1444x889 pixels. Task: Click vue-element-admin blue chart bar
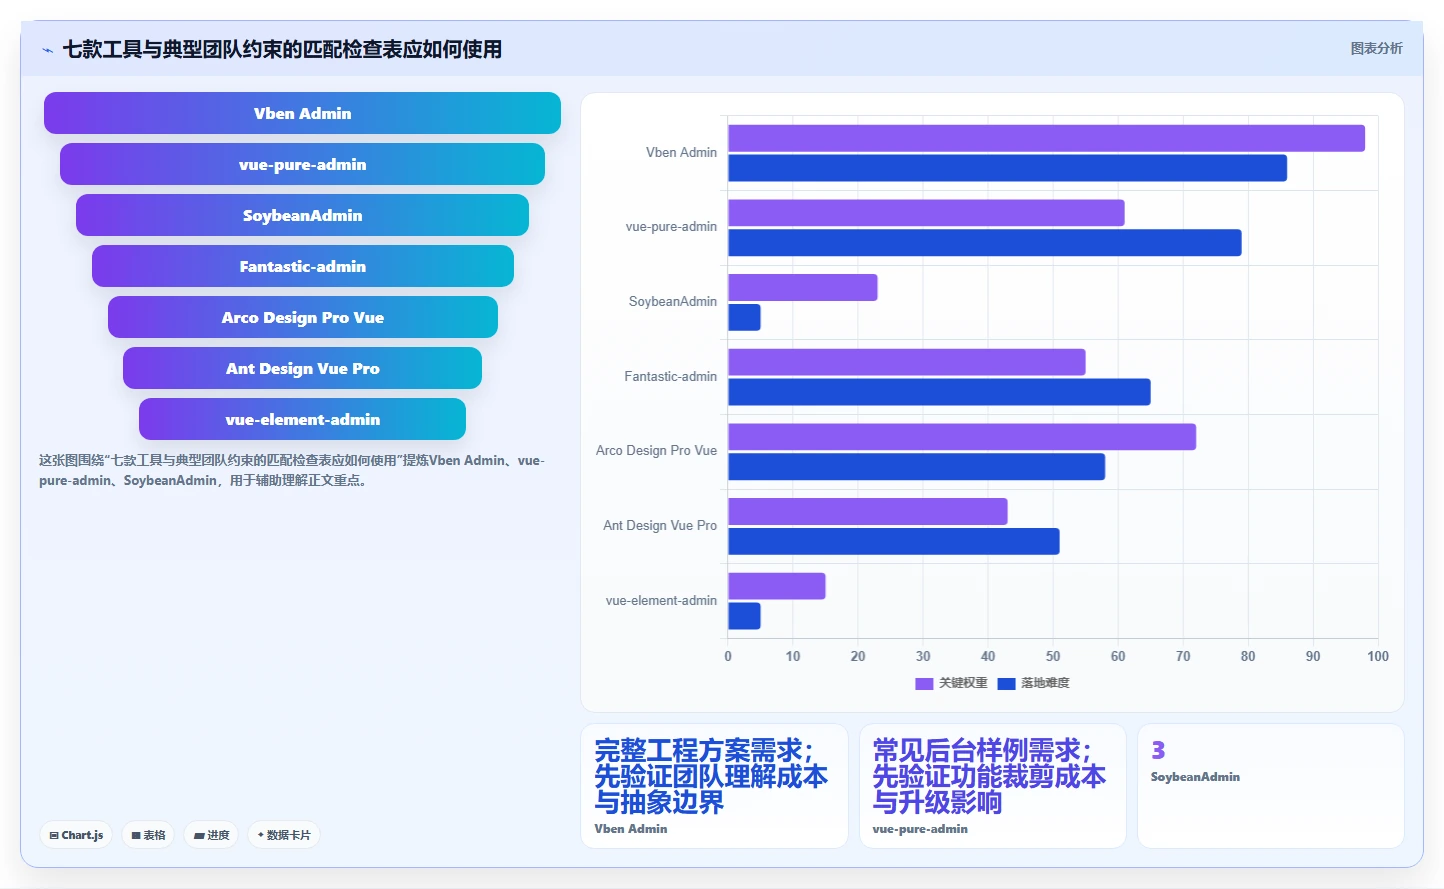click(744, 616)
